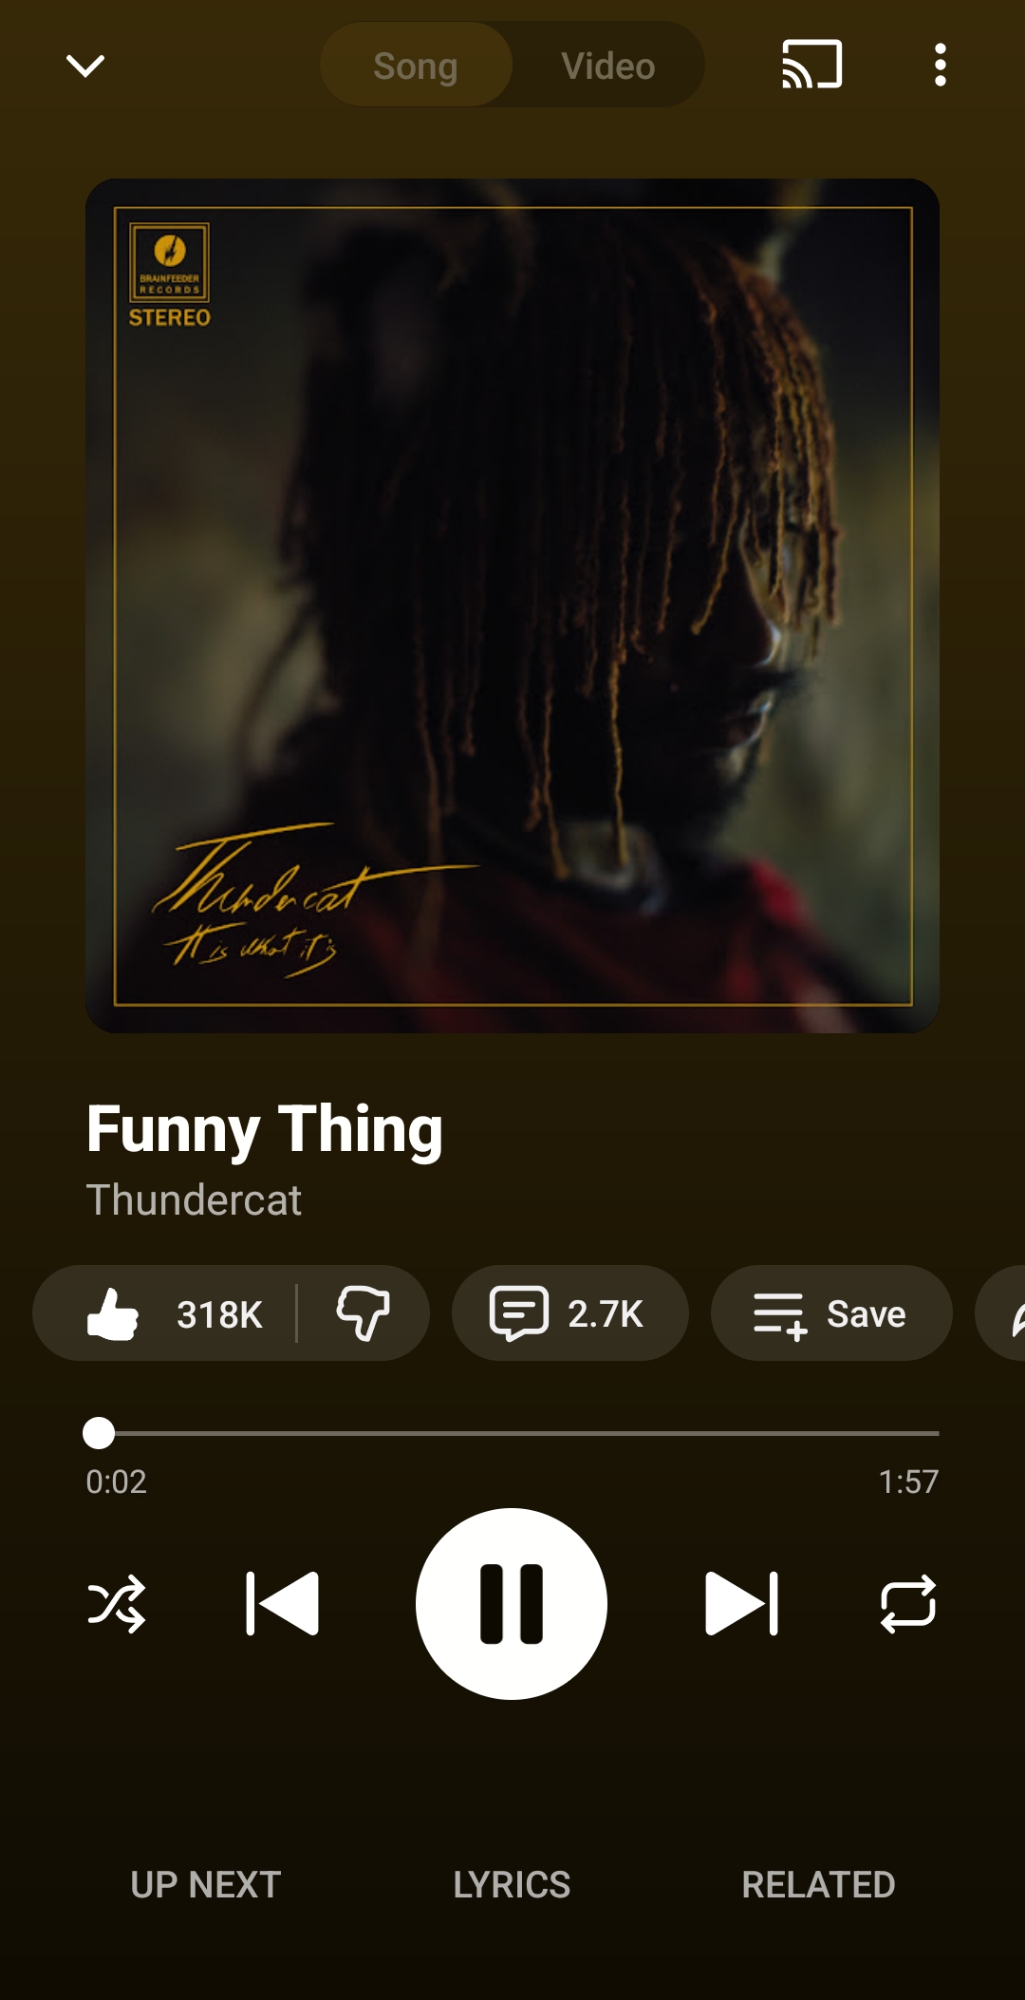This screenshot has height=2000, width=1025.
Task: Collapse the player with the down chevron
Action: tap(85, 66)
